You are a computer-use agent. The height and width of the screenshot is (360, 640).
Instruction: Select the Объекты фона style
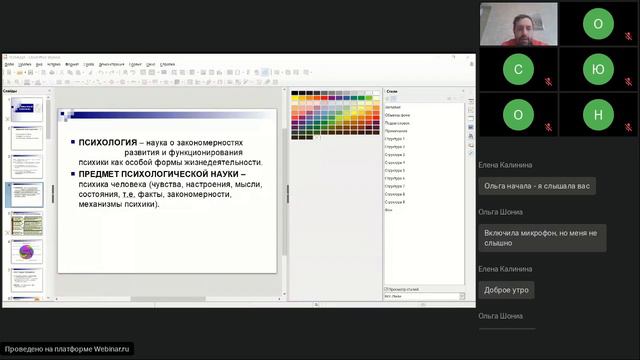click(x=397, y=115)
